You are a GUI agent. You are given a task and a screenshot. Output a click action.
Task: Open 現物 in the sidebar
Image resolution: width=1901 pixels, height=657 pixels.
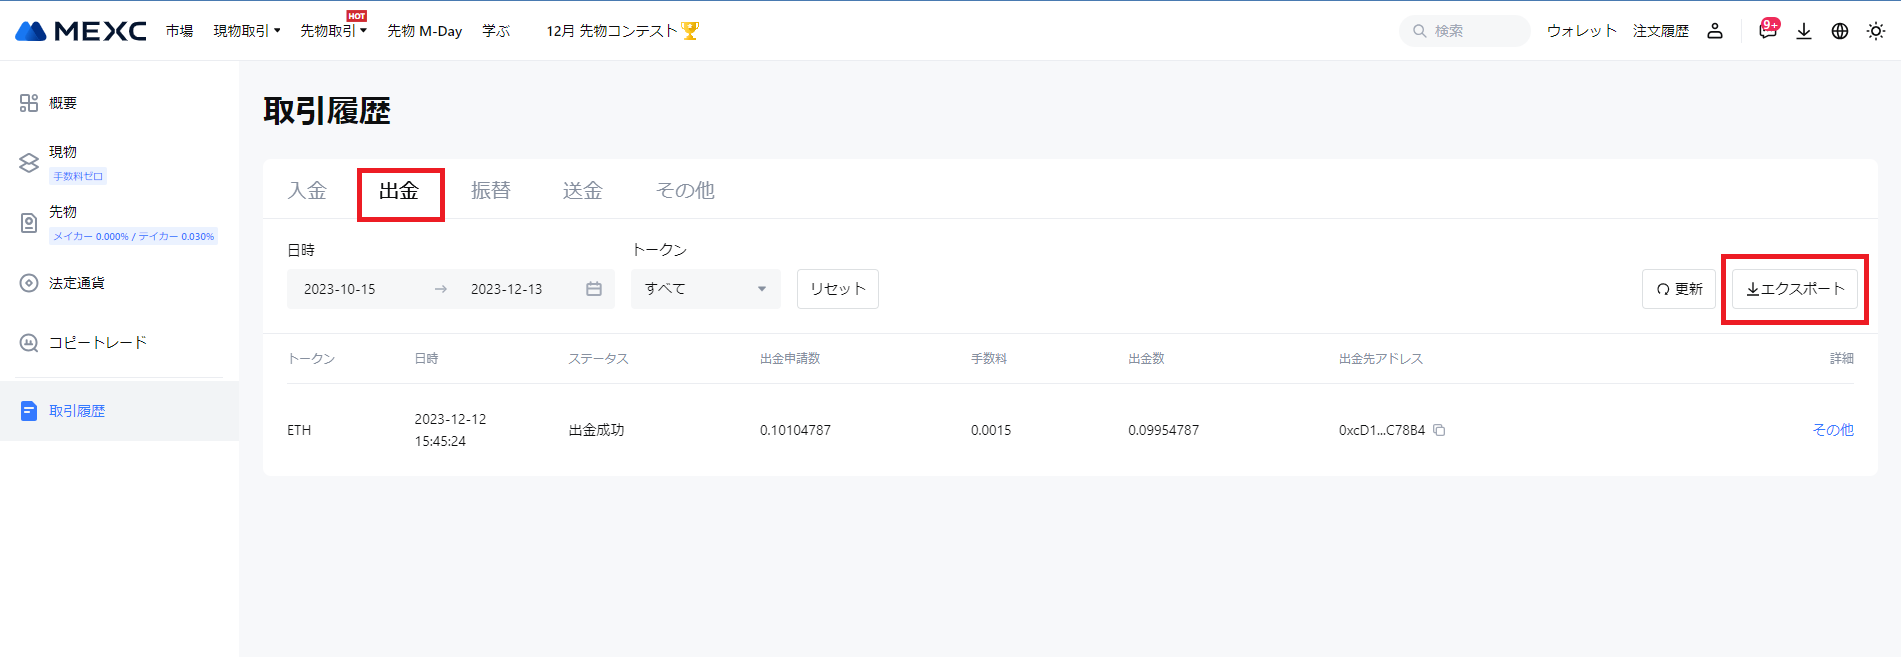click(63, 152)
